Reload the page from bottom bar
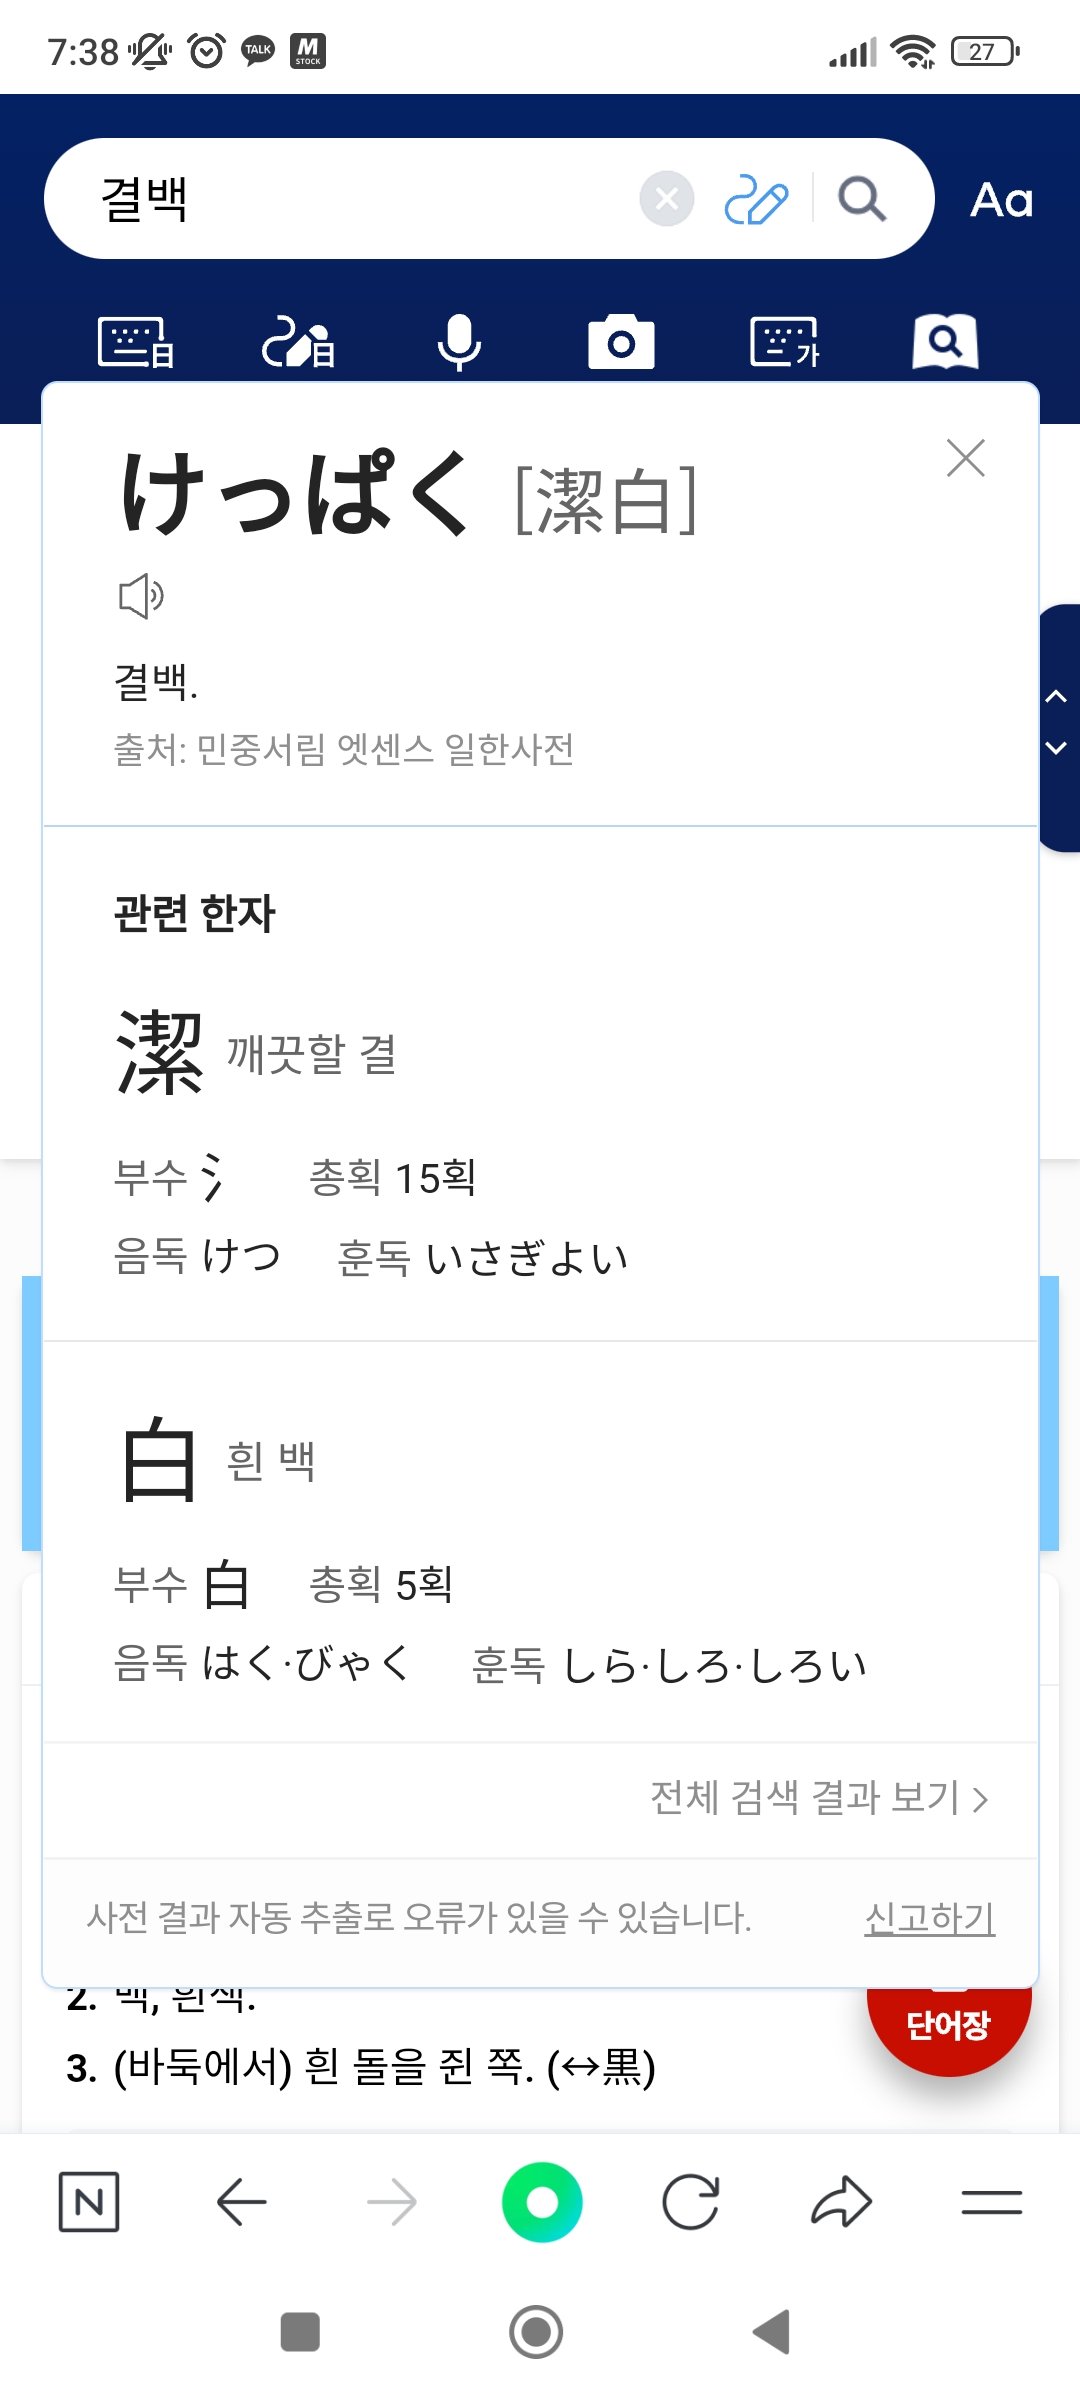This screenshot has height=2400, width=1080. (691, 2202)
